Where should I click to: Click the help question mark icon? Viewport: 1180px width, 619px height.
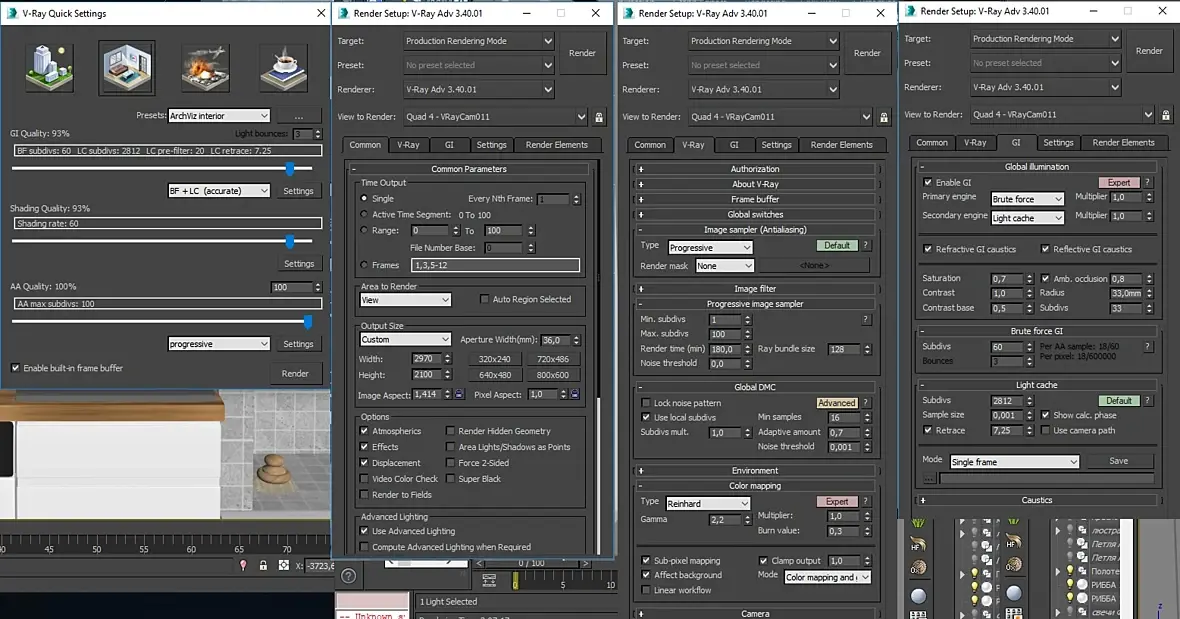348,576
